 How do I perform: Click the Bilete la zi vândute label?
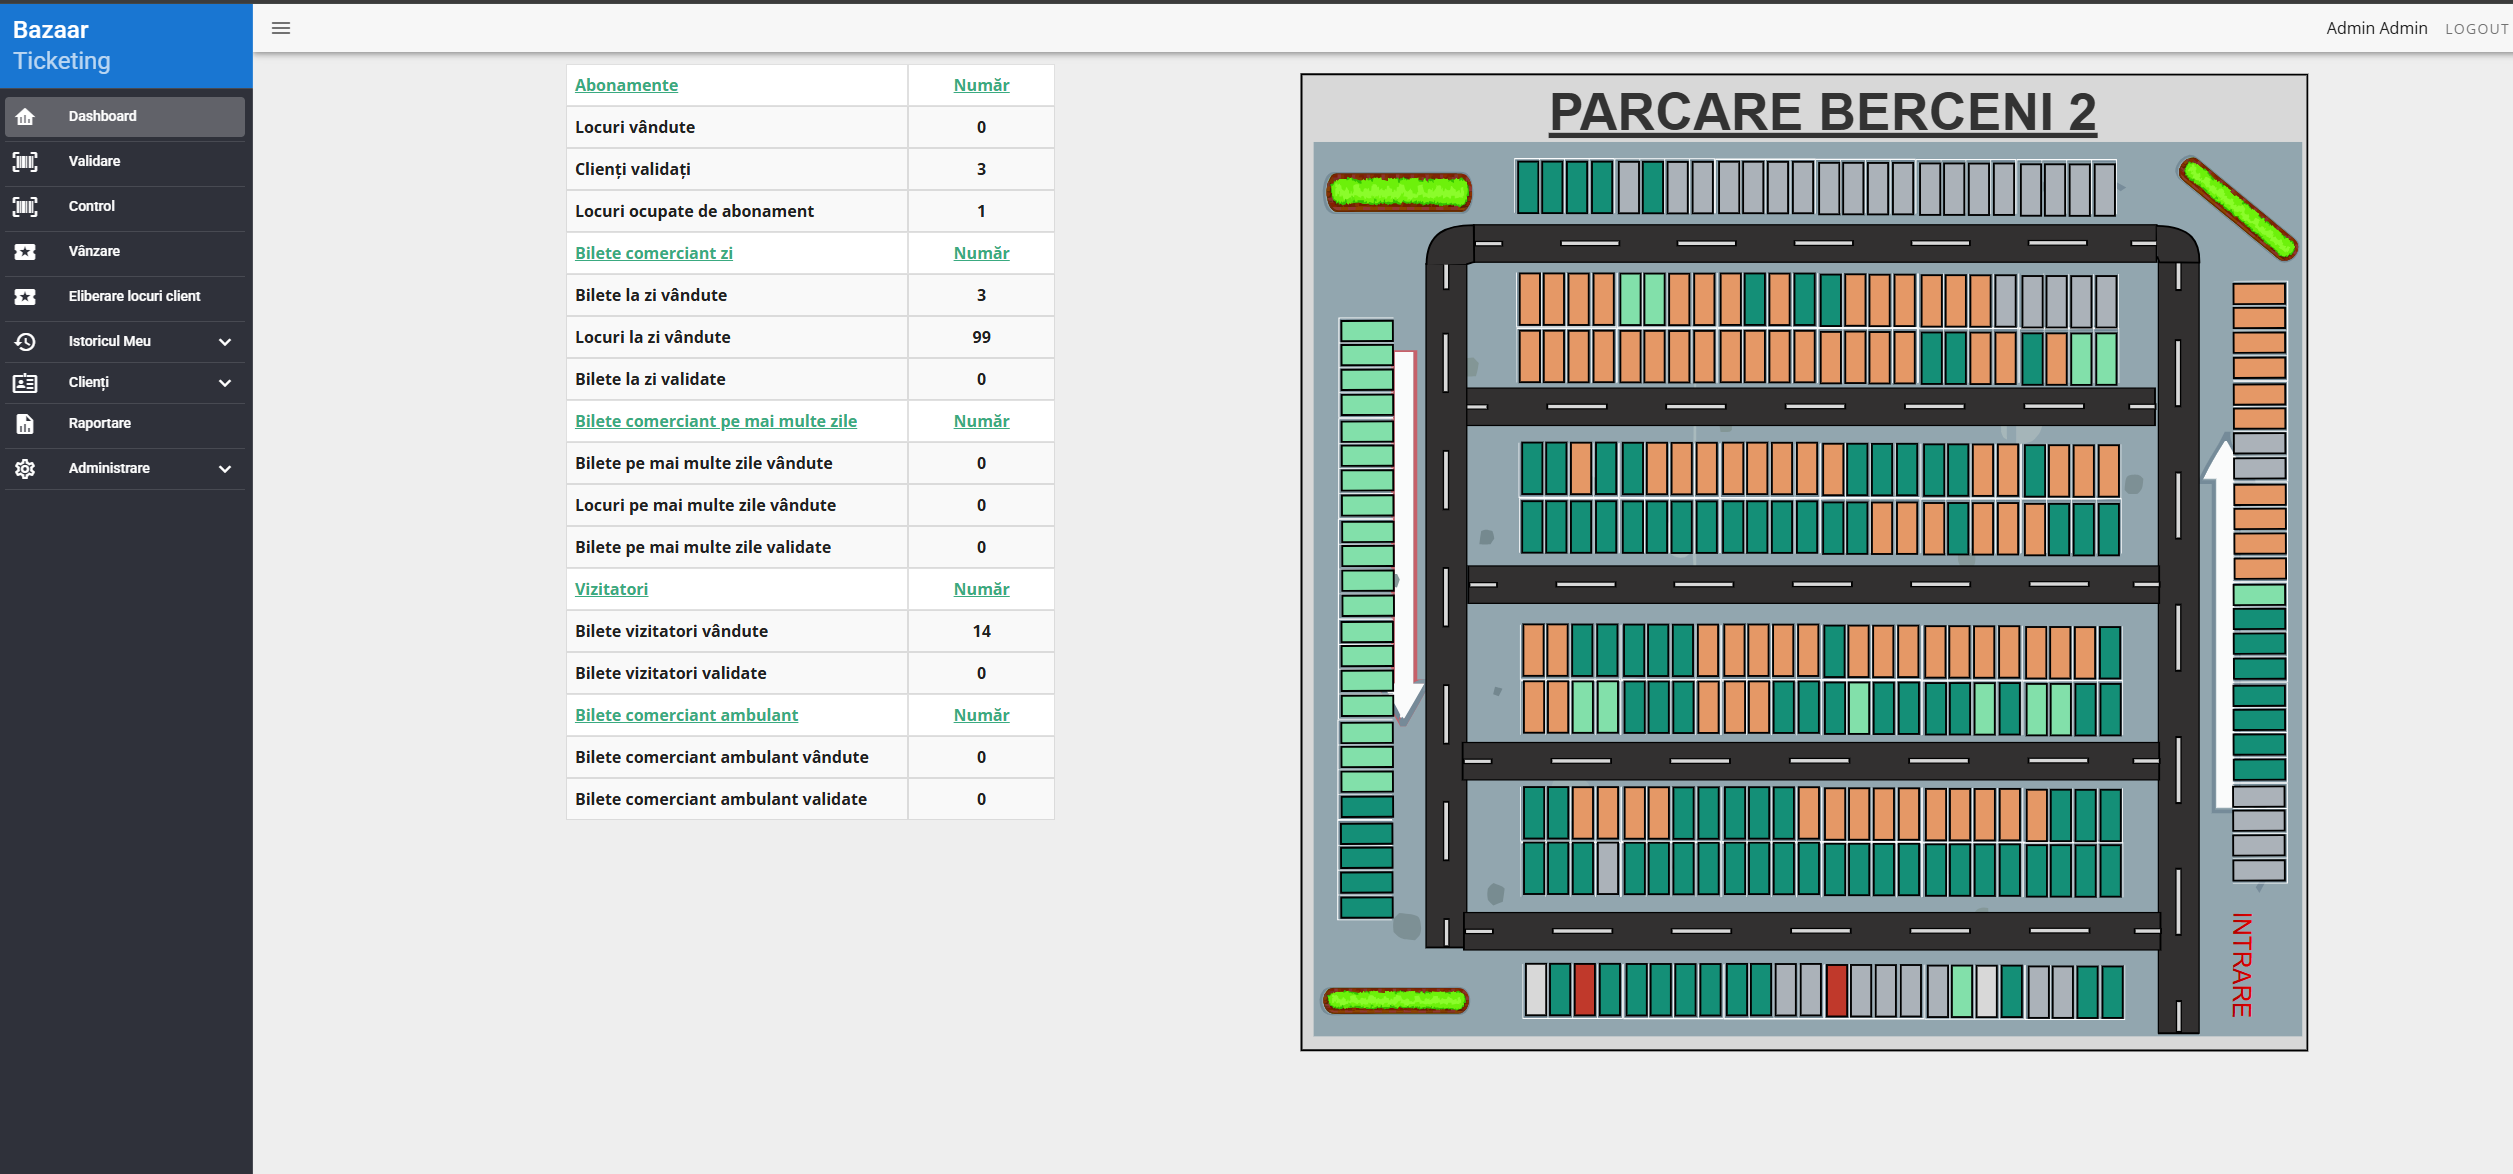coord(651,295)
